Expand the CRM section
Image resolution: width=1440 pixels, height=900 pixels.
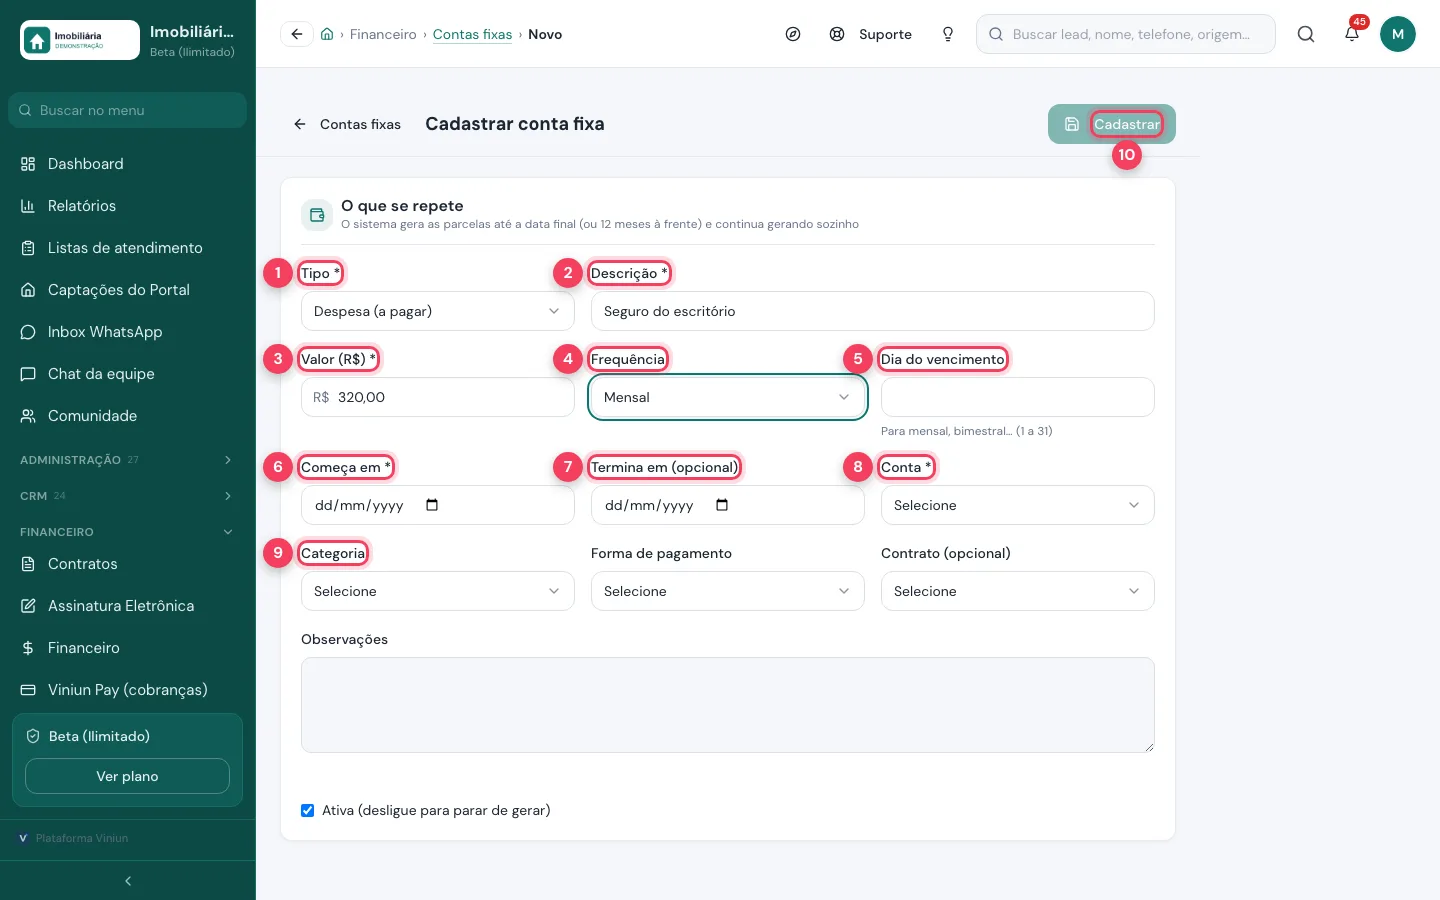(128, 496)
